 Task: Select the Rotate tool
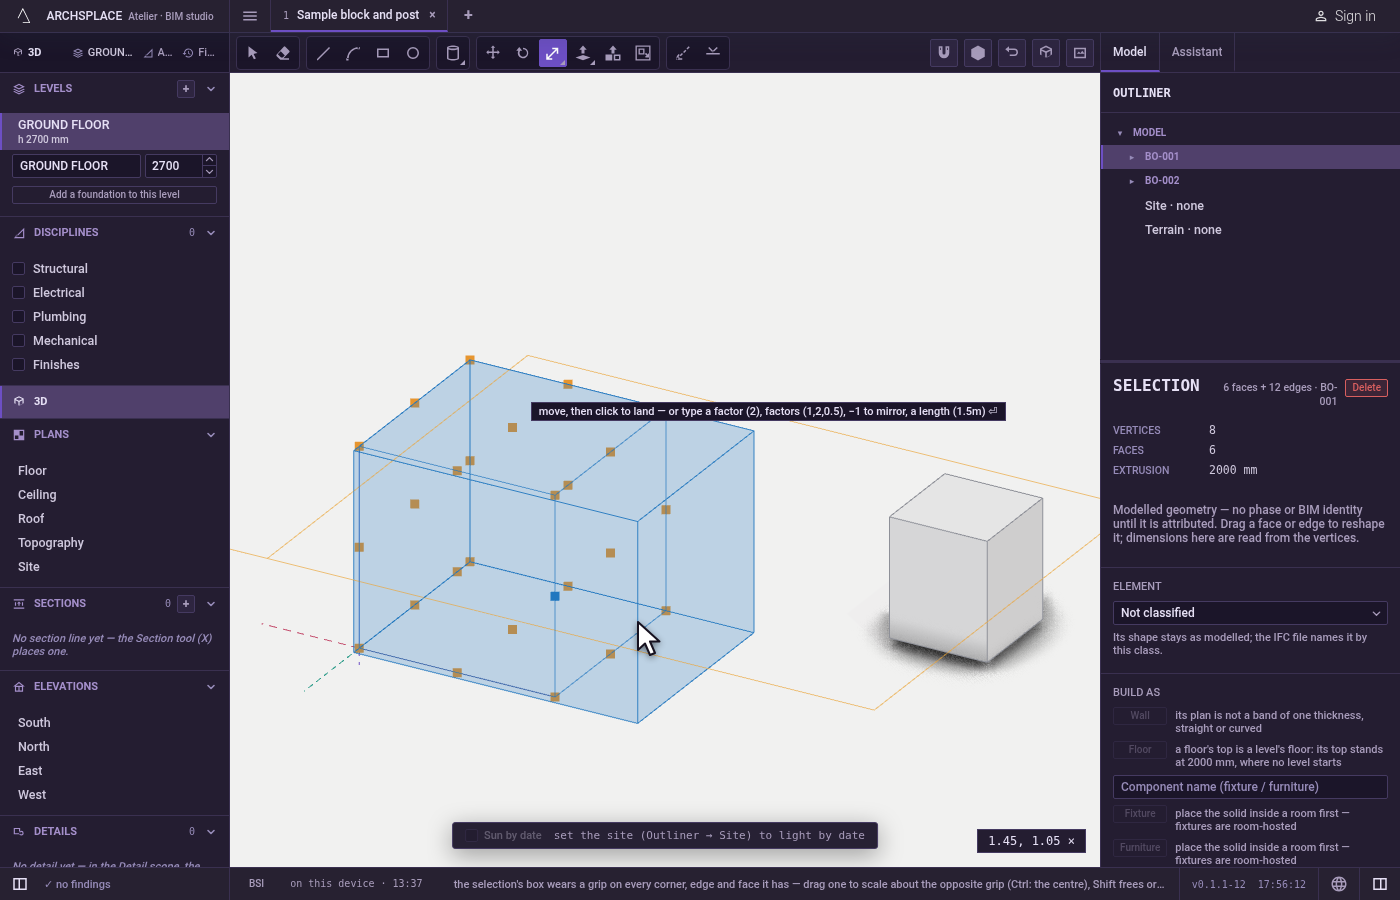(523, 53)
